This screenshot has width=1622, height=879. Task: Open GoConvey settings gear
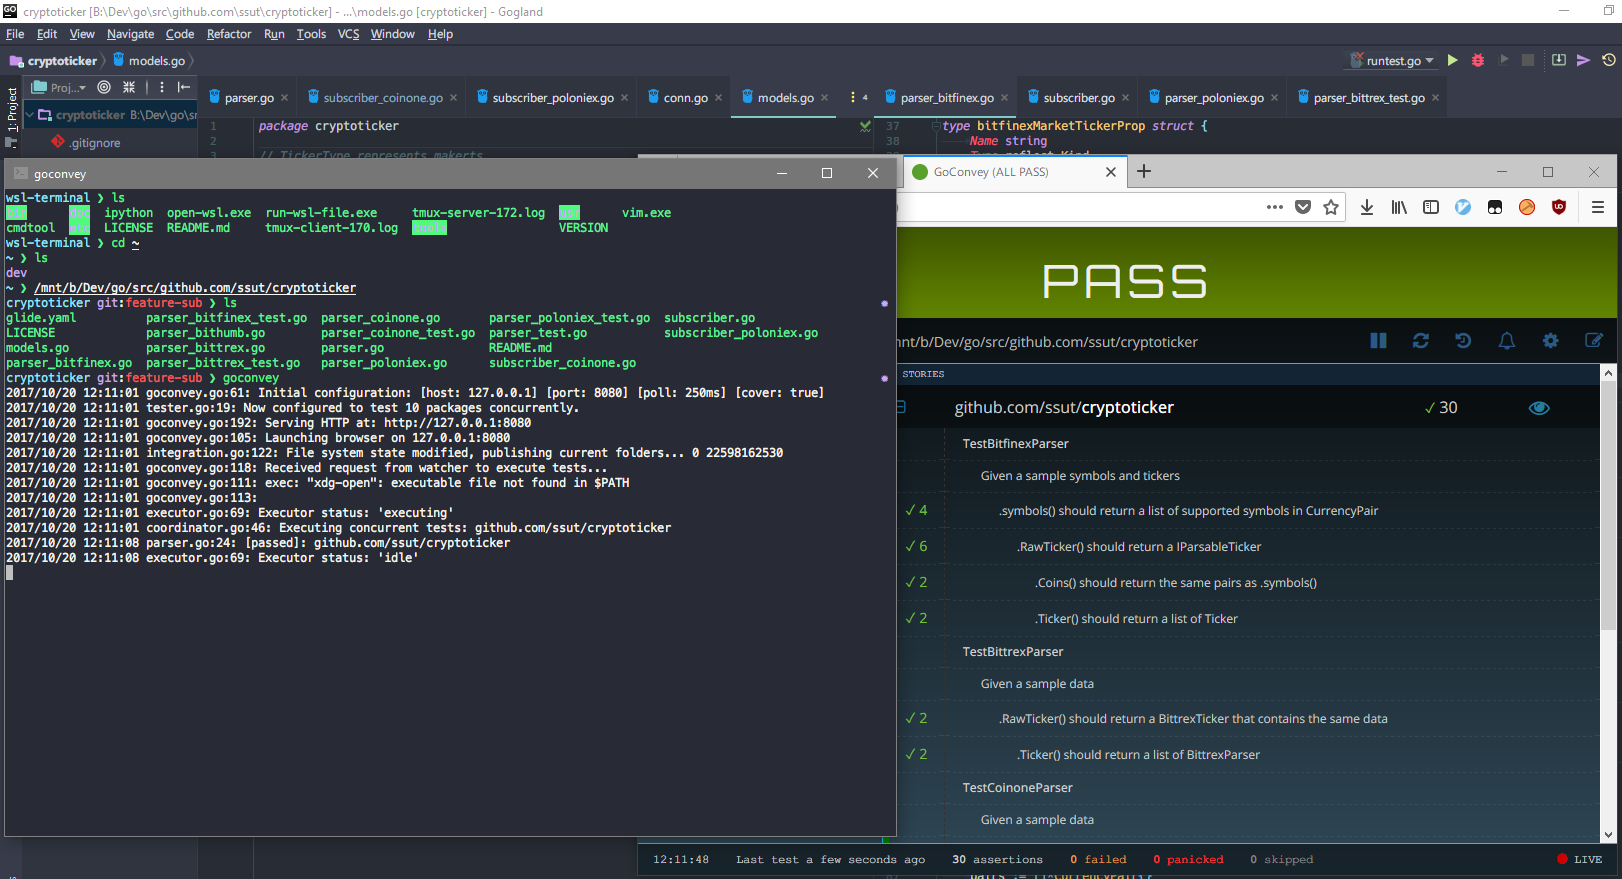(x=1550, y=341)
